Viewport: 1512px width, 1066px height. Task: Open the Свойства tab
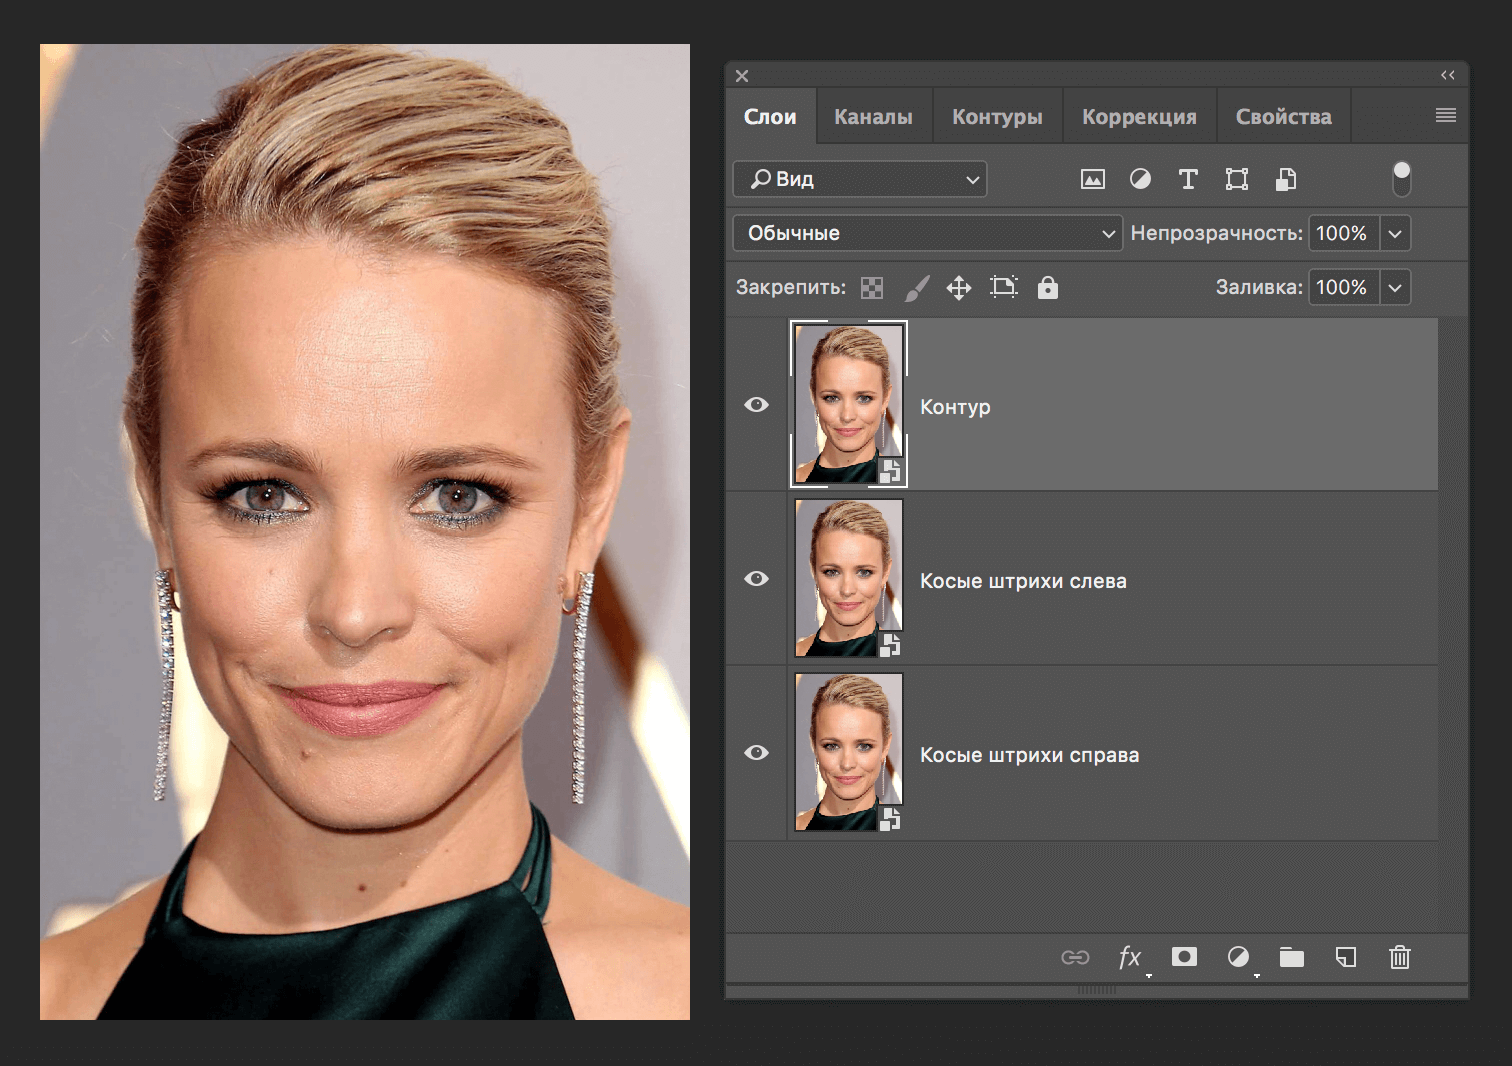pyautogui.click(x=1283, y=117)
